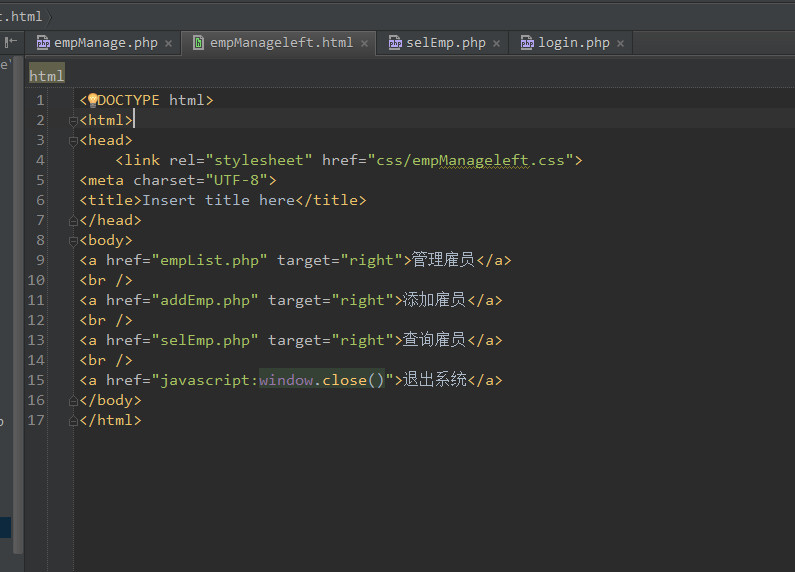Collapse the html tag fold on line 2
The image size is (795, 572).
tap(73, 121)
